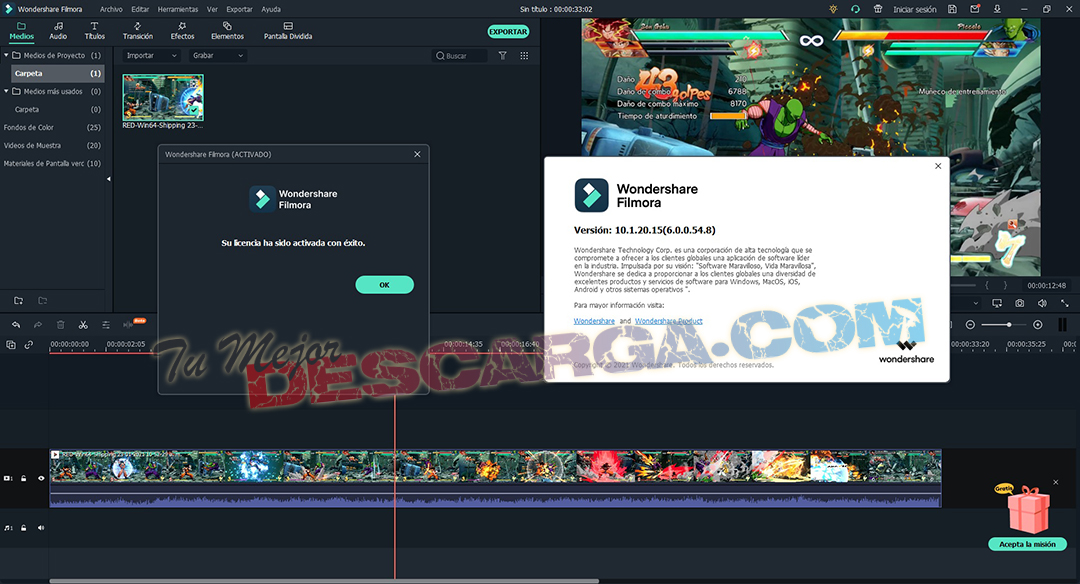Click the fullscreen expand arrows icon
Image resolution: width=1080 pixels, height=584 pixels.
[x=1064, y=303]
